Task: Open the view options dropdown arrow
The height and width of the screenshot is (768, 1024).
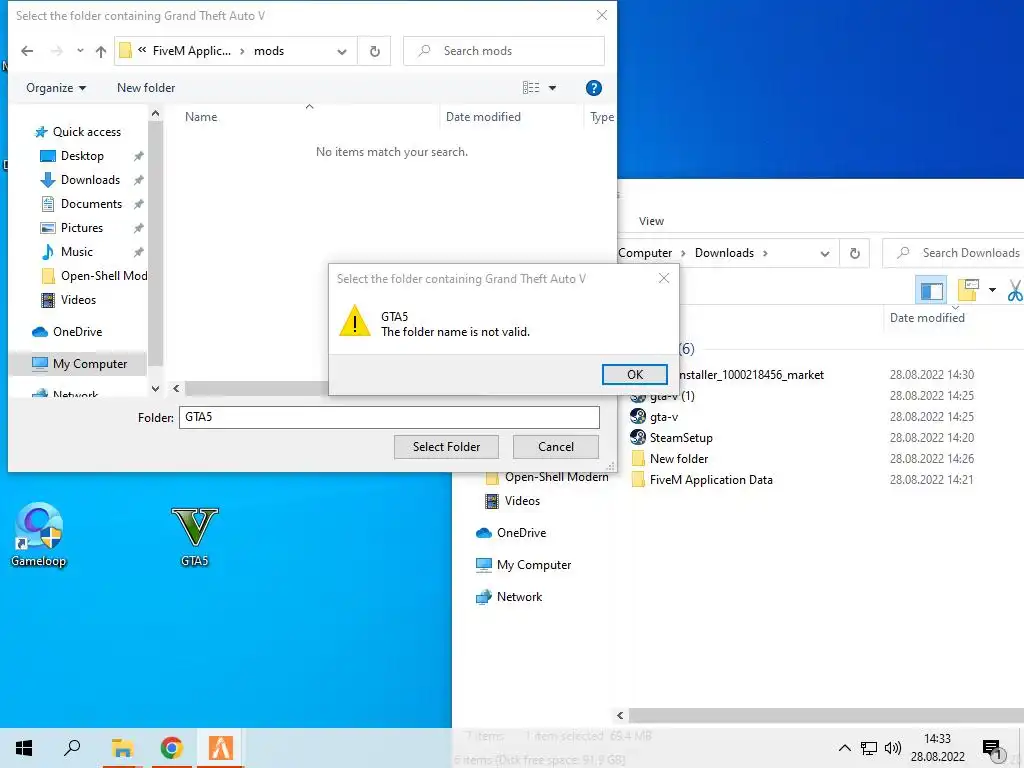Action: click(552, 88)
